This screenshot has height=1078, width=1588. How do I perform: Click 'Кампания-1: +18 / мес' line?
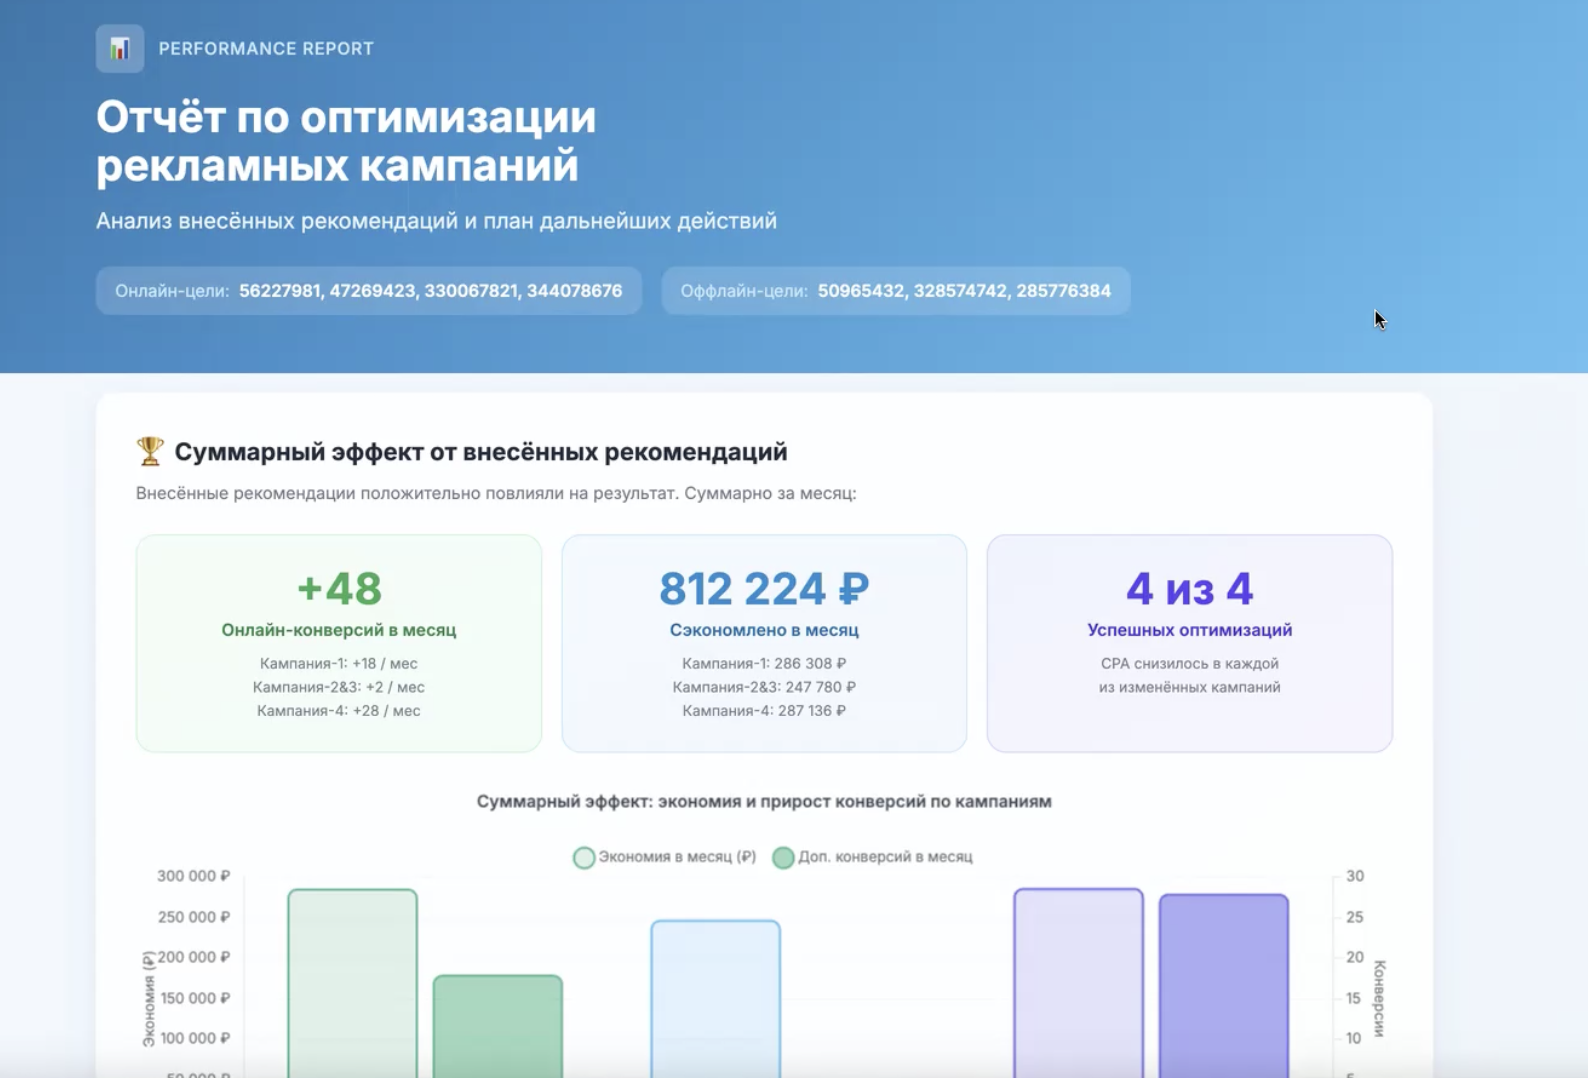[x=339, y=663]
